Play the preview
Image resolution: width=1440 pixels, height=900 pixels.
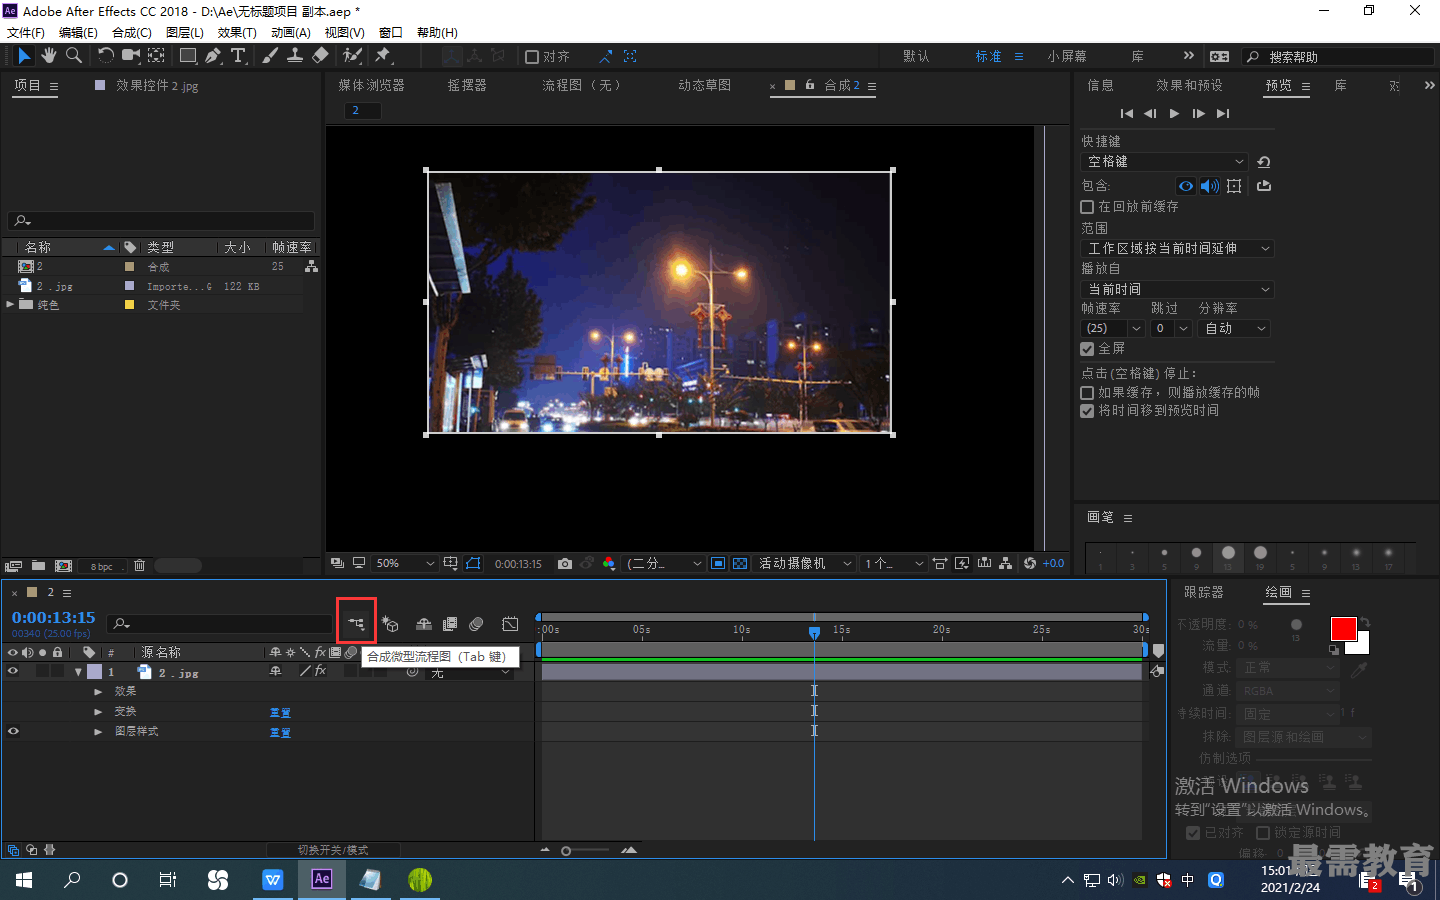click(x=1174, y=114)
